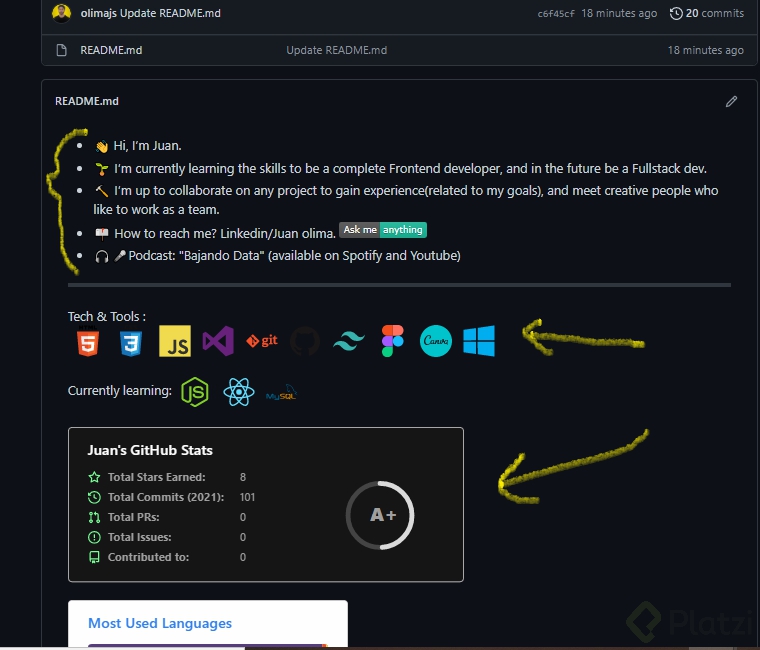
Task: Open commit hash c6f45cf
Action: [x=555, y=14]
